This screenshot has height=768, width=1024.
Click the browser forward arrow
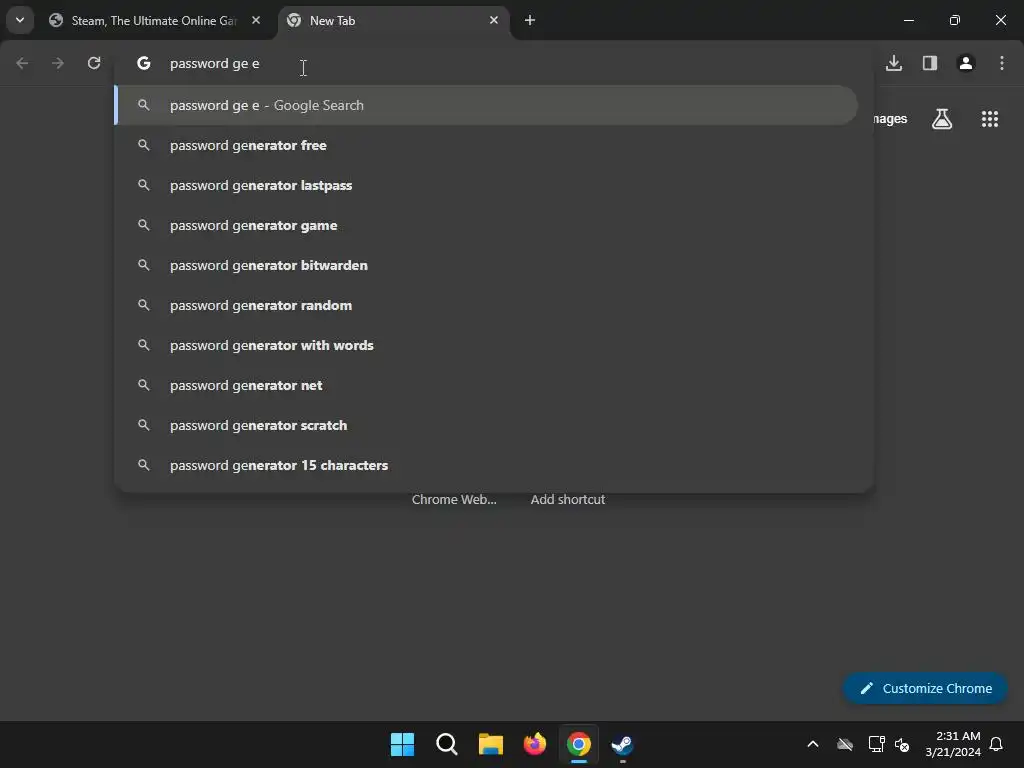coord(58,63)
